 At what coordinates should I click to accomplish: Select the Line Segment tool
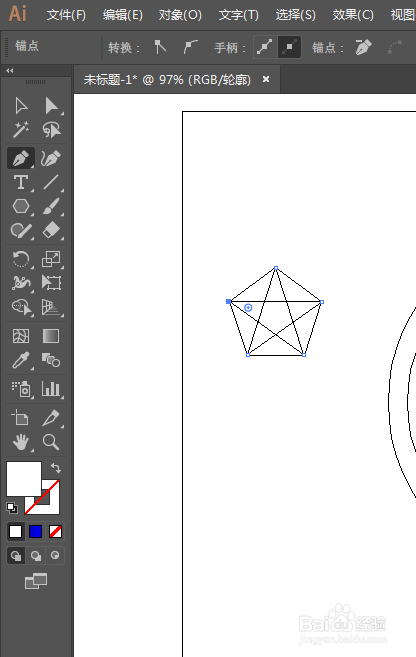click(51, 182)
